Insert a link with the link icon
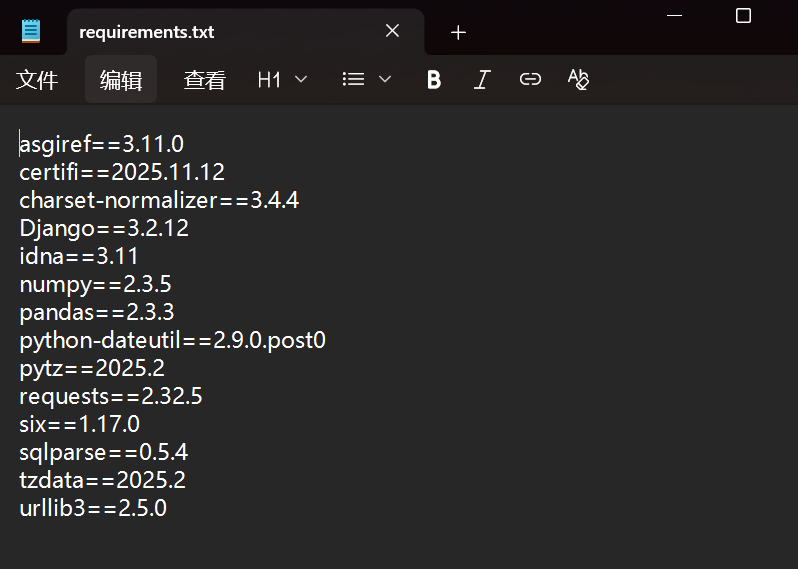The width and height of the screenshot is (798, 569). point(530,79)
